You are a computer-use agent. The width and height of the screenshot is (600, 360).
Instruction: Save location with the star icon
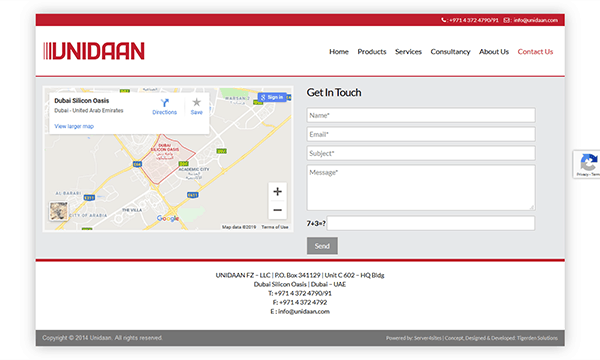196,102
